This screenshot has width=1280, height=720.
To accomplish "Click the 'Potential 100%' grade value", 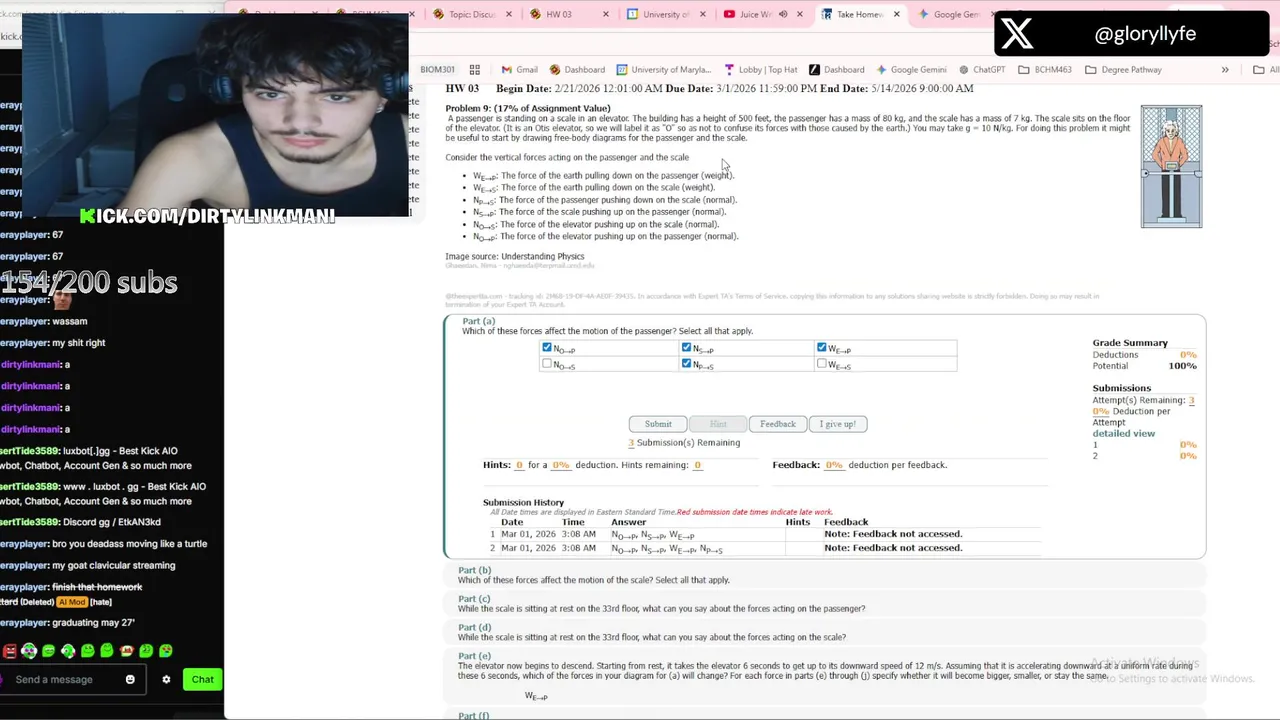I will 1182,366.
